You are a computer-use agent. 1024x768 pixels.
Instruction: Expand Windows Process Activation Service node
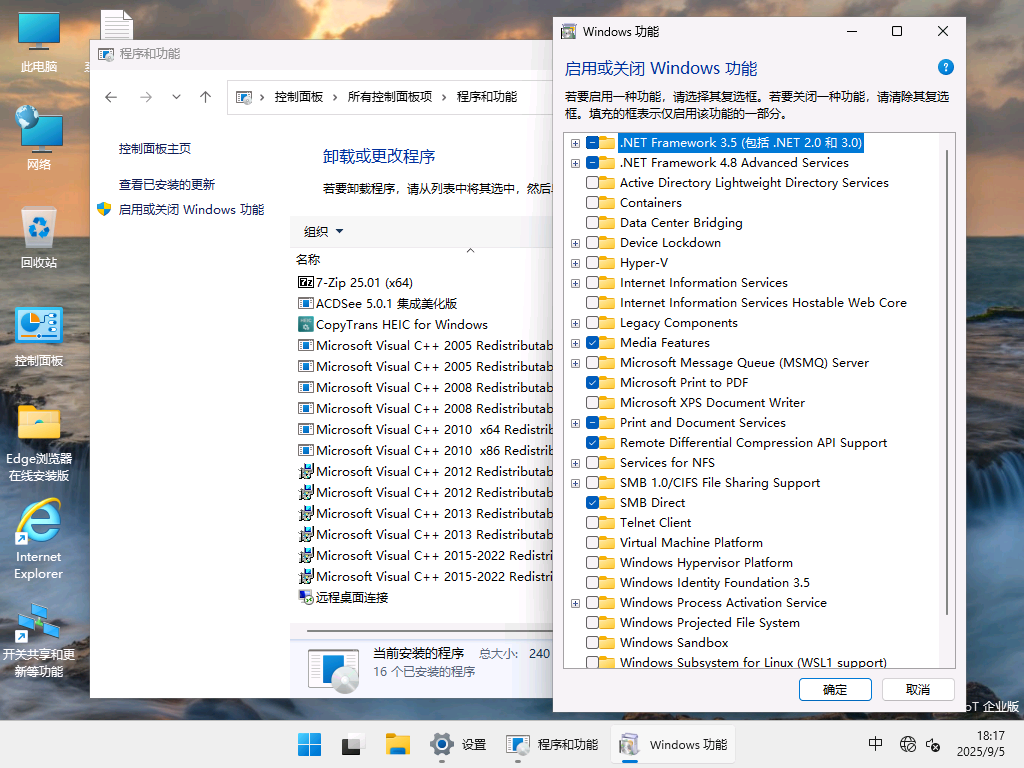pyautogui.click(x=575, y=603)
